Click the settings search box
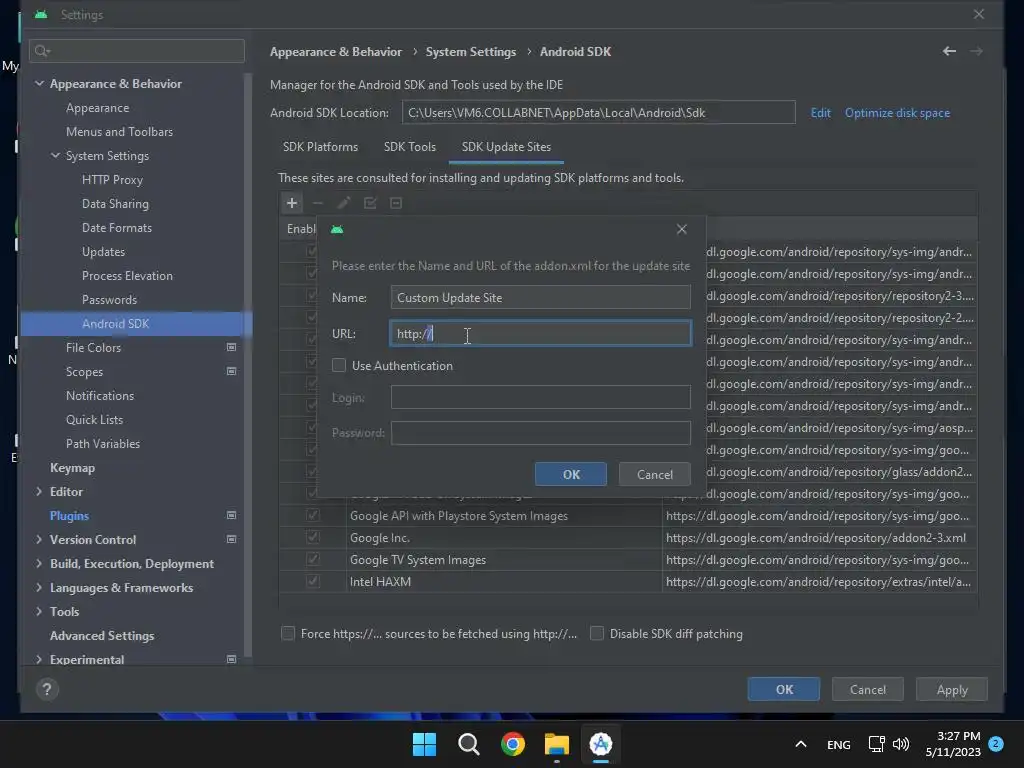1024x768 pixels. point(136,51)
